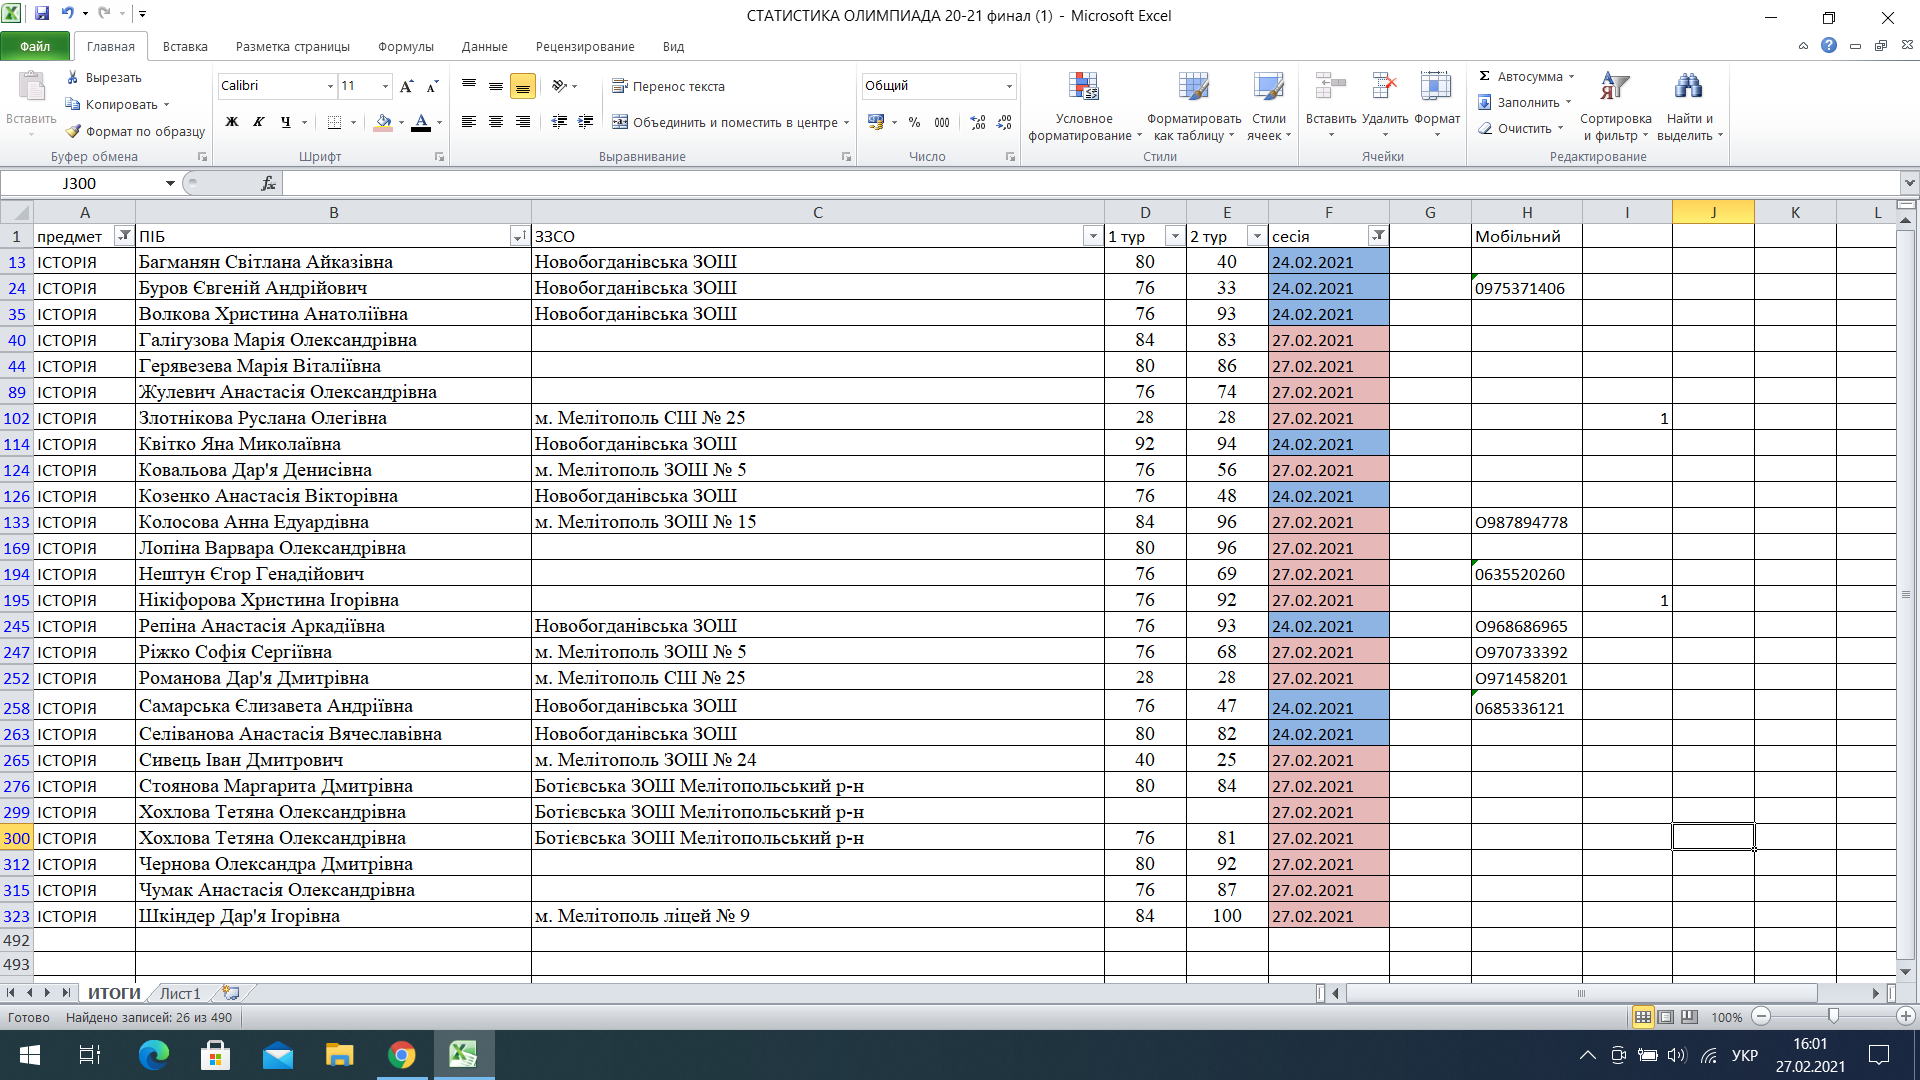Click the Sort and Filter icon

point(1614,87)
